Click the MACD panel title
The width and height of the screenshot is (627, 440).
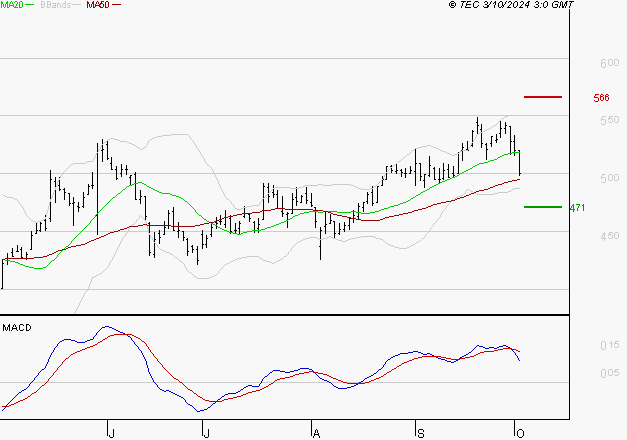coord(17,328)
